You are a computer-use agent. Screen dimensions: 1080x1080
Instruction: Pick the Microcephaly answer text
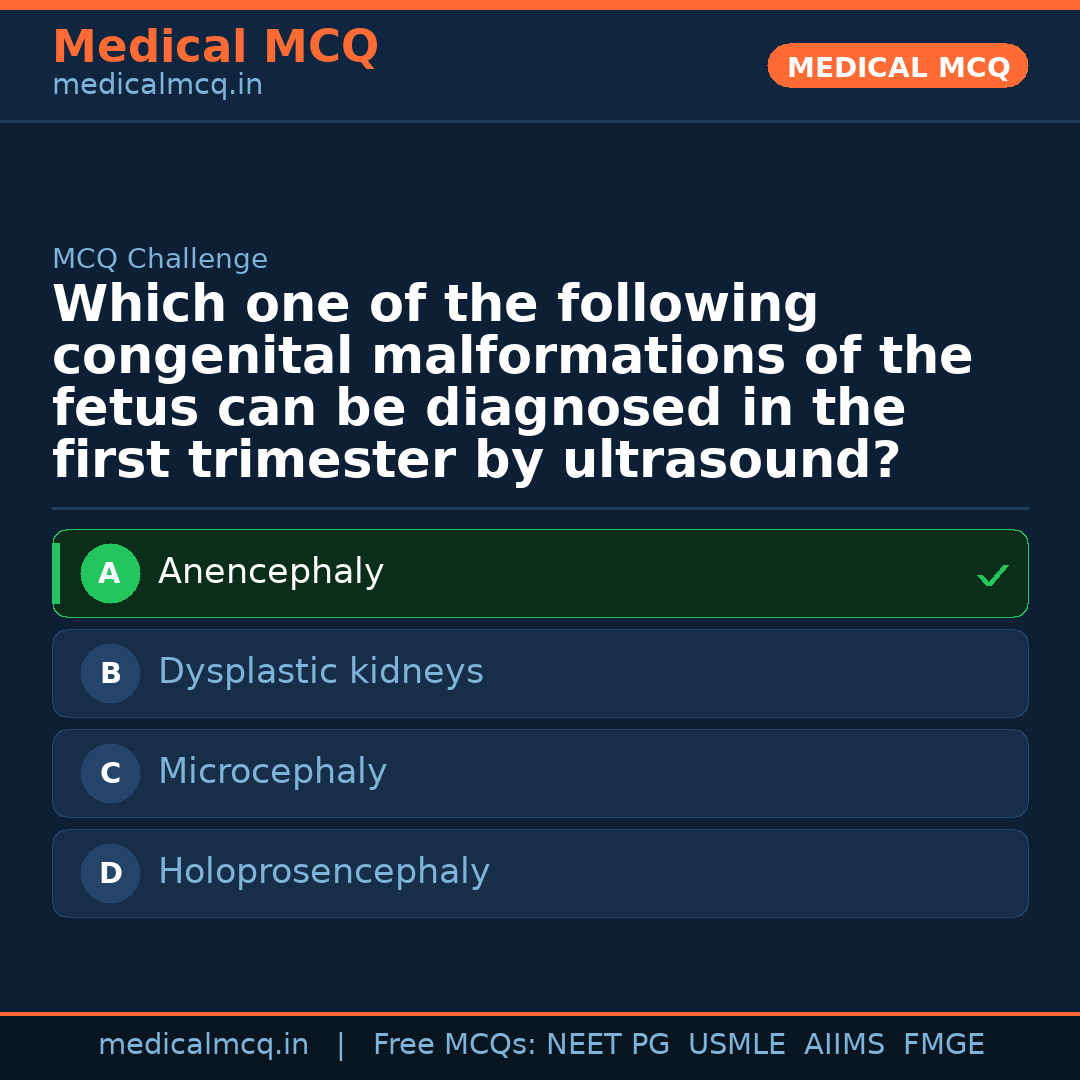272,772
